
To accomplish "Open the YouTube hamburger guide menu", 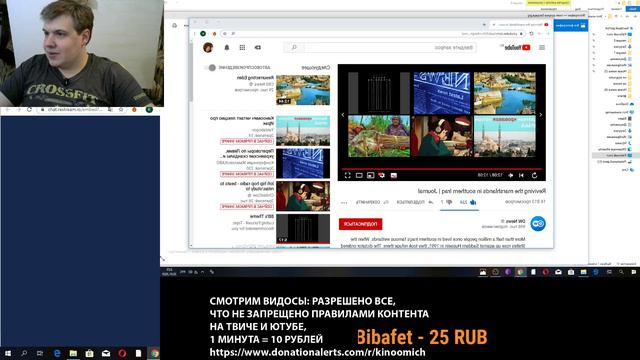I will [x=542, y=48].
